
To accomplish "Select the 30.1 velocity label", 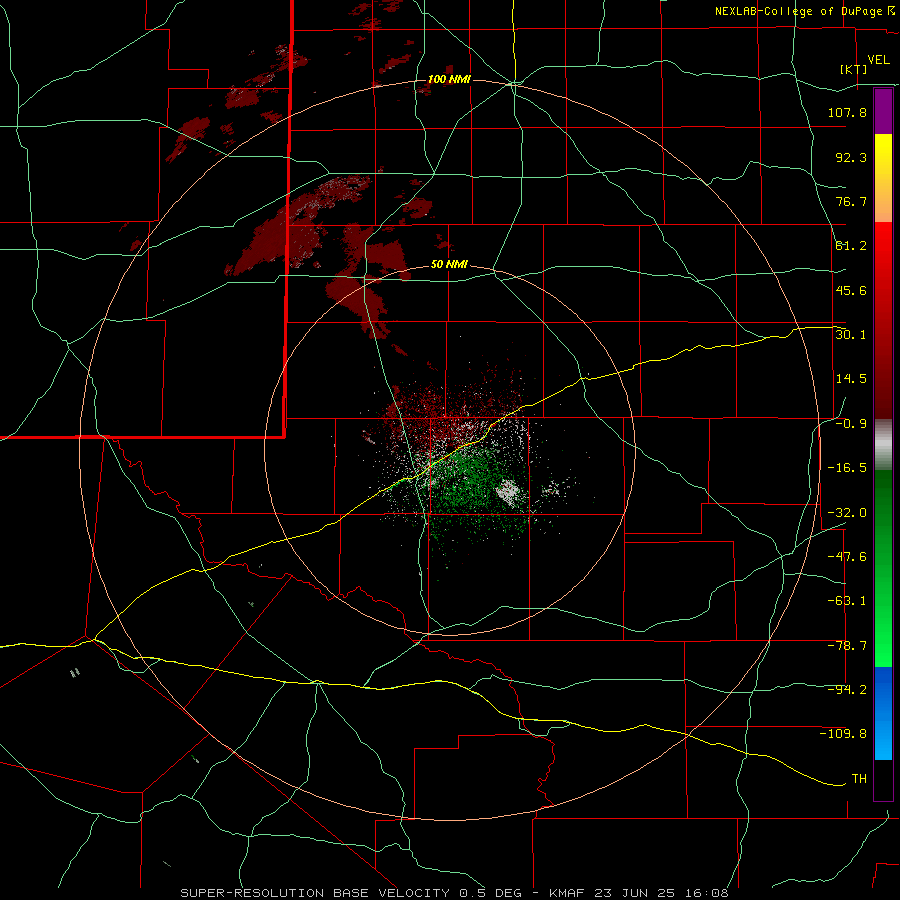I will 851,335.
